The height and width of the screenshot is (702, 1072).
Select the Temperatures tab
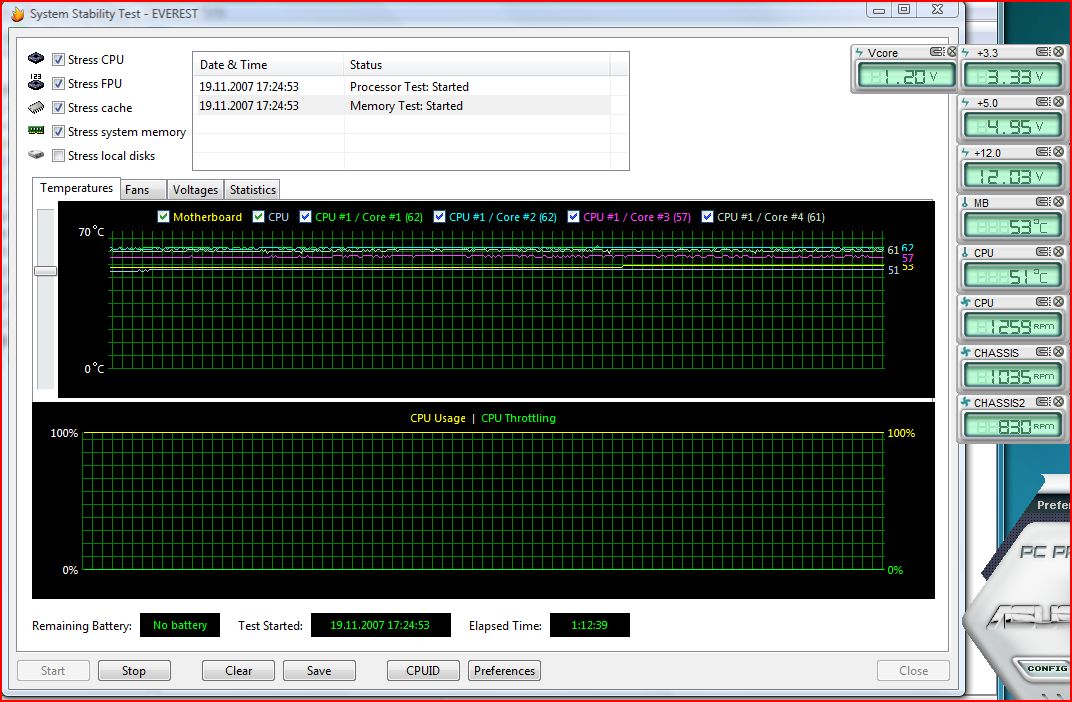(76, 188)
